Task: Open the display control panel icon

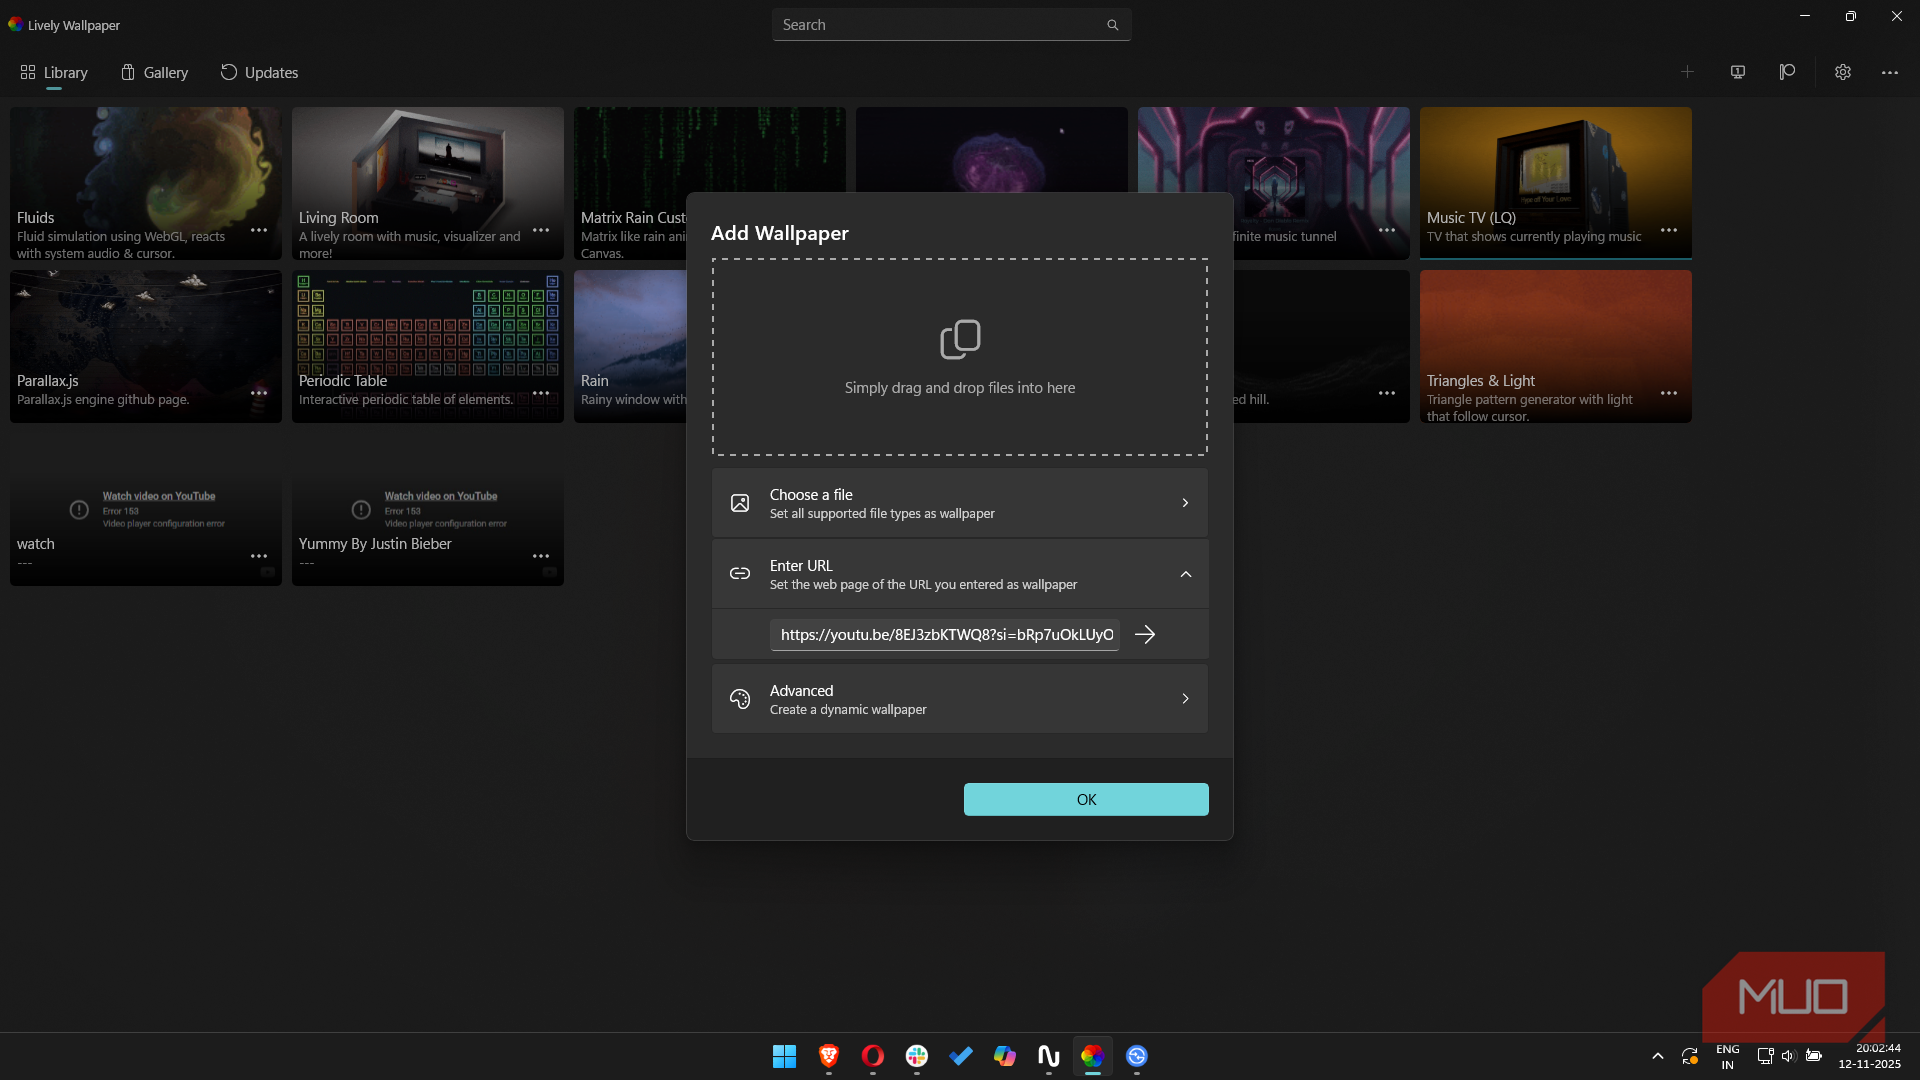Action: (x=1738, y=72)
